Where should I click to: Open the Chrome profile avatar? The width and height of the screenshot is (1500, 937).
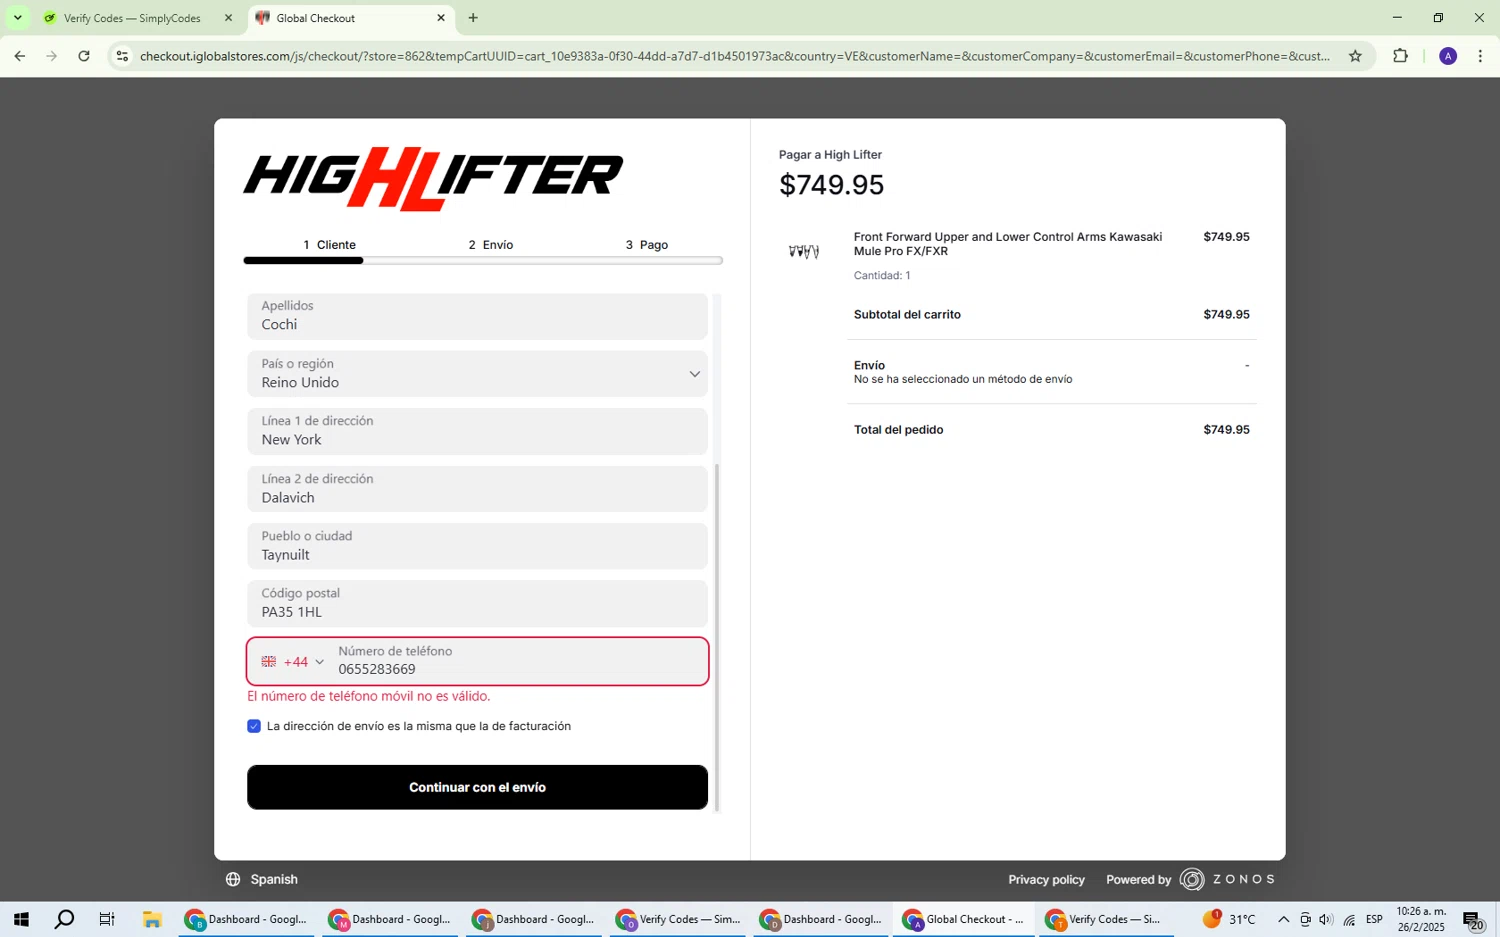click(x=1447, y=56)
